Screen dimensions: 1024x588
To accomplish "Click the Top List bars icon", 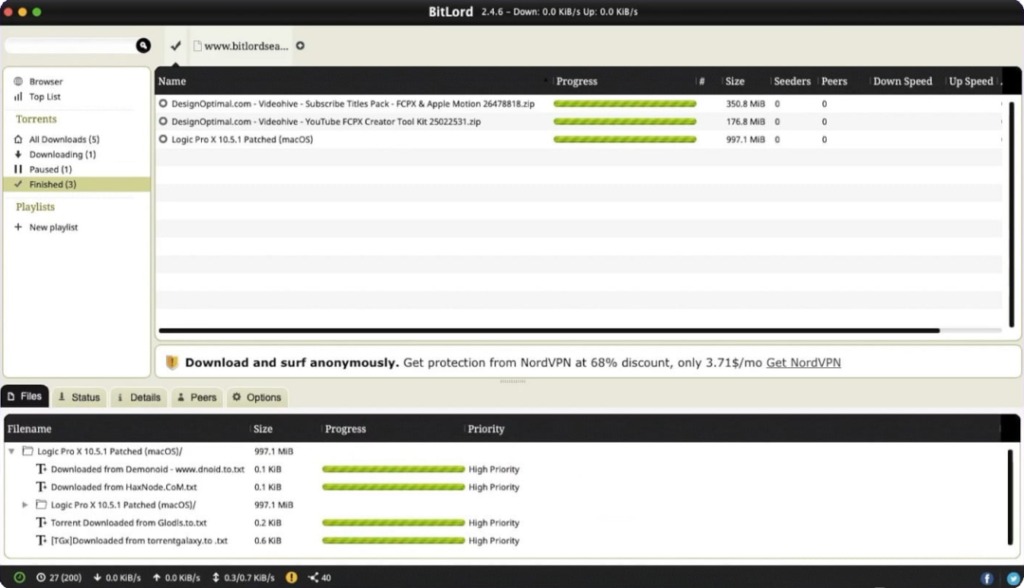I will click(x=18, y=97).
